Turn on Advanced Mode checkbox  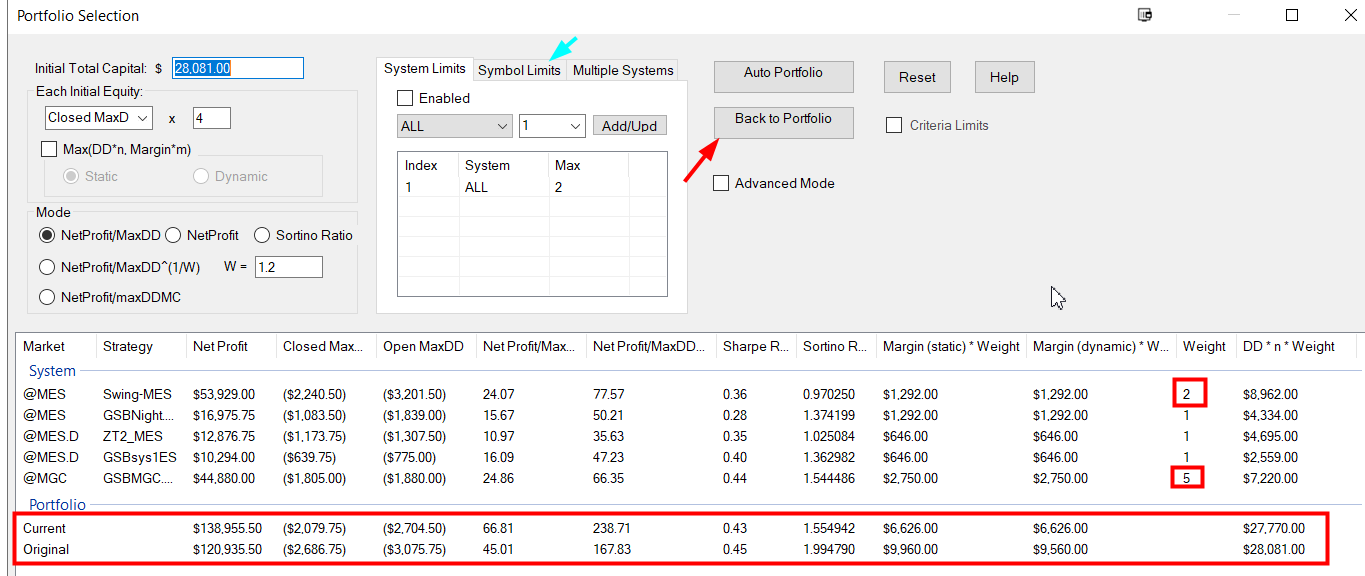click(x=721, y=183)
